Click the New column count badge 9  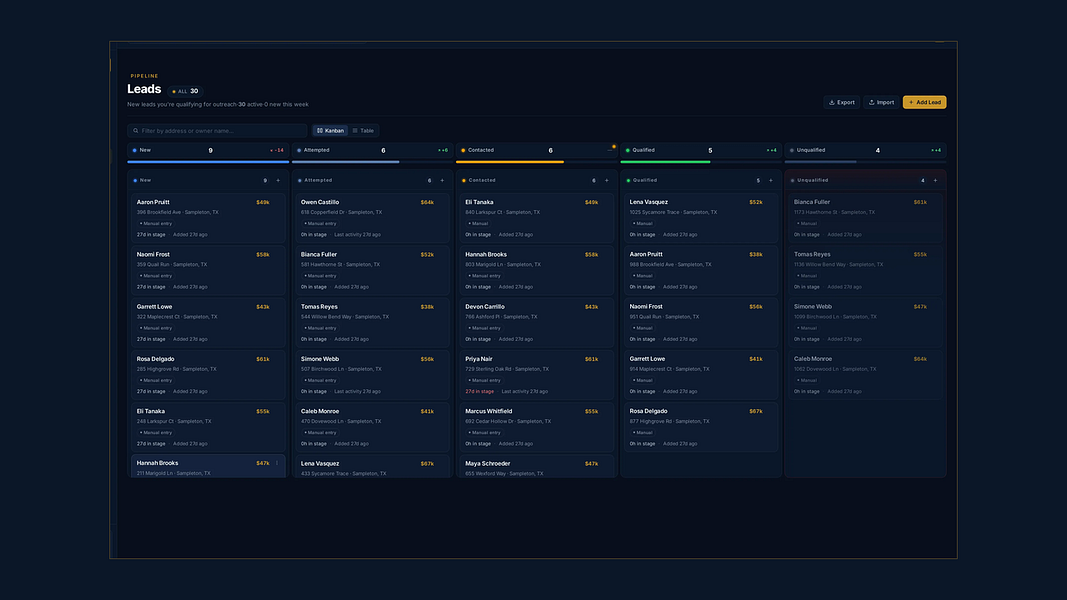[265, 180]
